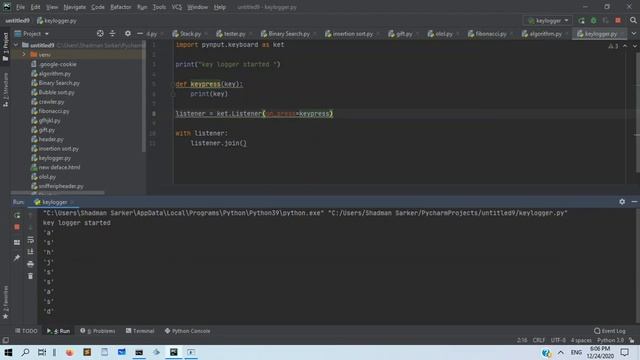Image resolution: width=640 pixels, height=360 pixels.
Task: Change UTF-8 file encoding
Action: [558, 340]
